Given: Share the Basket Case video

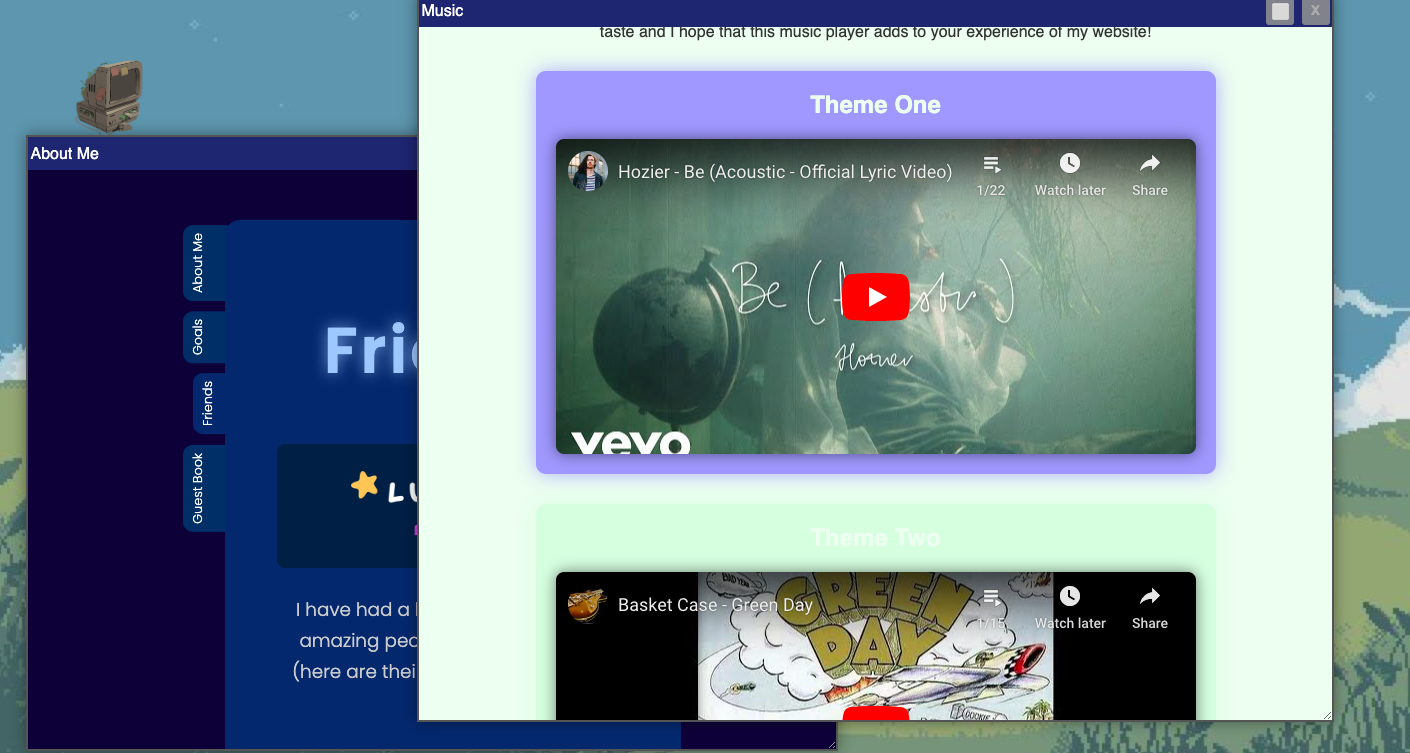Looking at the screenshot, I should click(x=1149, y=607).
